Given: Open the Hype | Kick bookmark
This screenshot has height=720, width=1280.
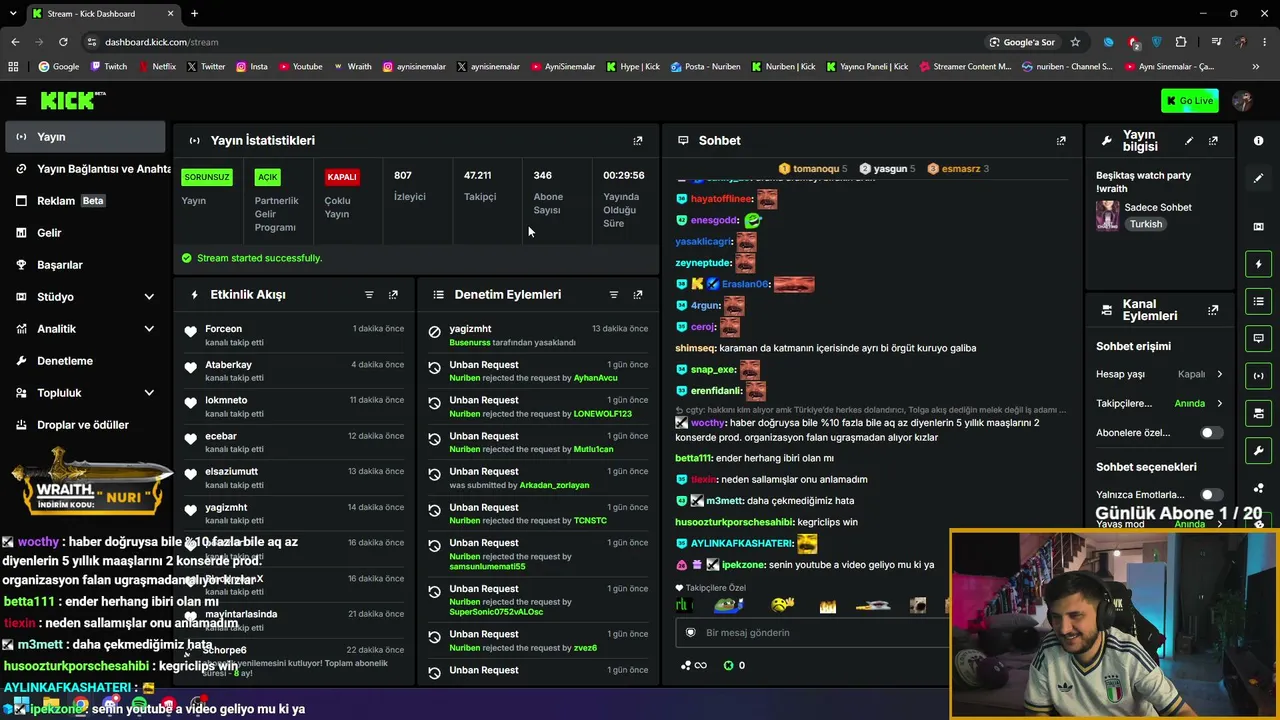Looking at the screenshot, I should coord(633,67).
